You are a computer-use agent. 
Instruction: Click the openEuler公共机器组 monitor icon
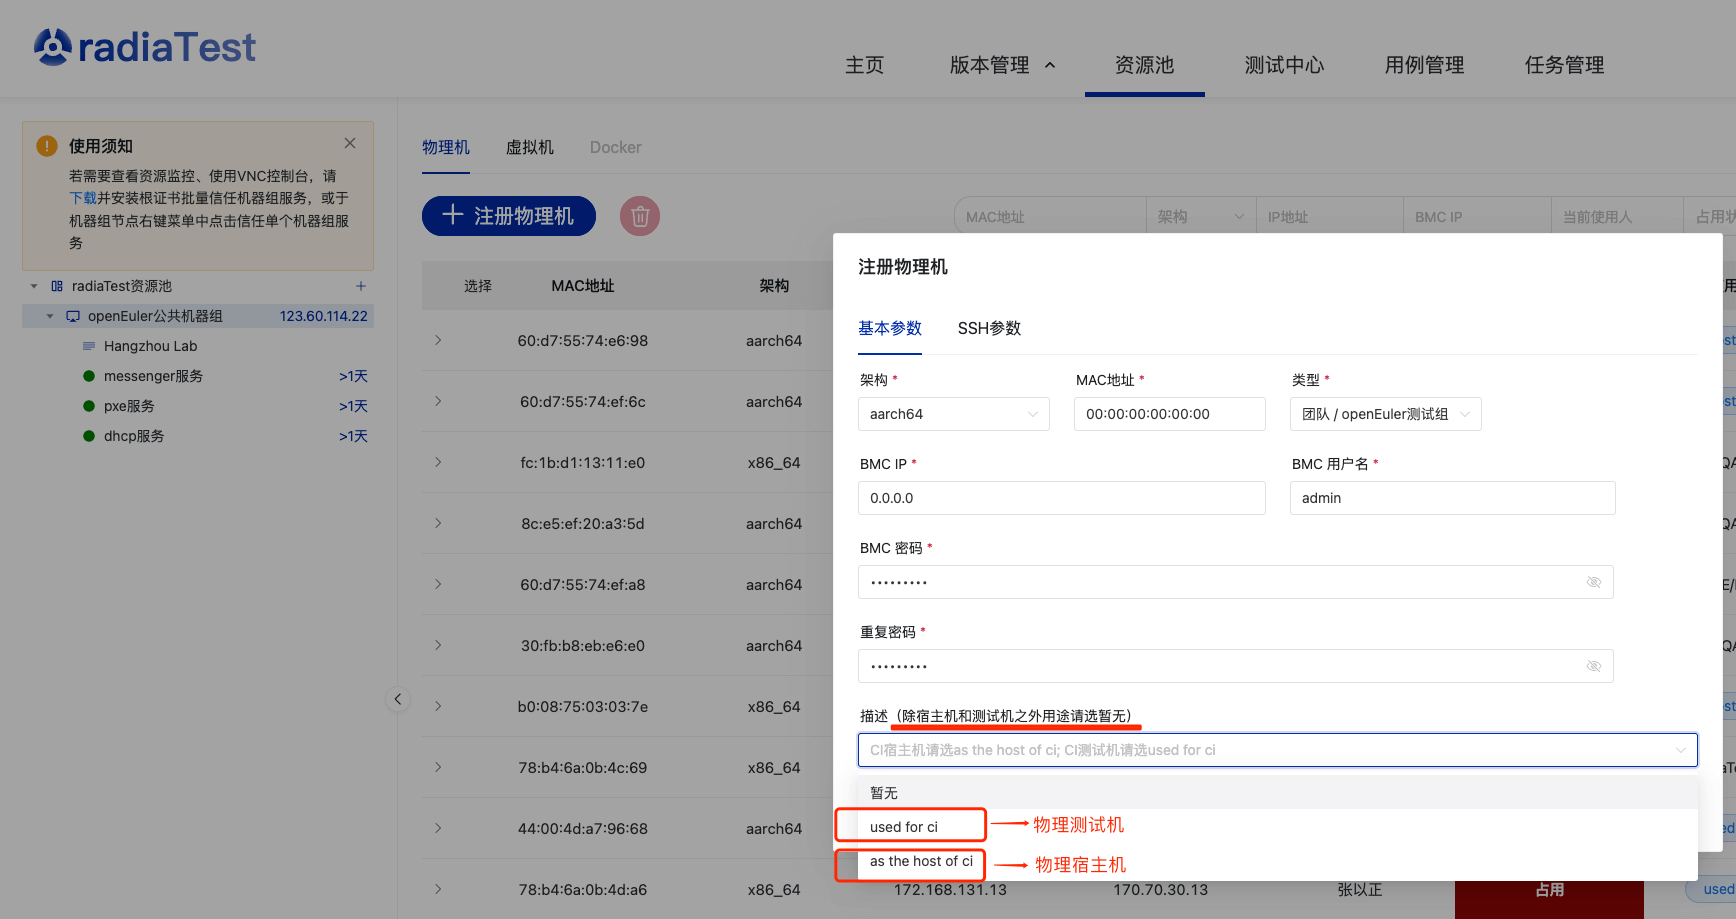[x=73, y=316]
